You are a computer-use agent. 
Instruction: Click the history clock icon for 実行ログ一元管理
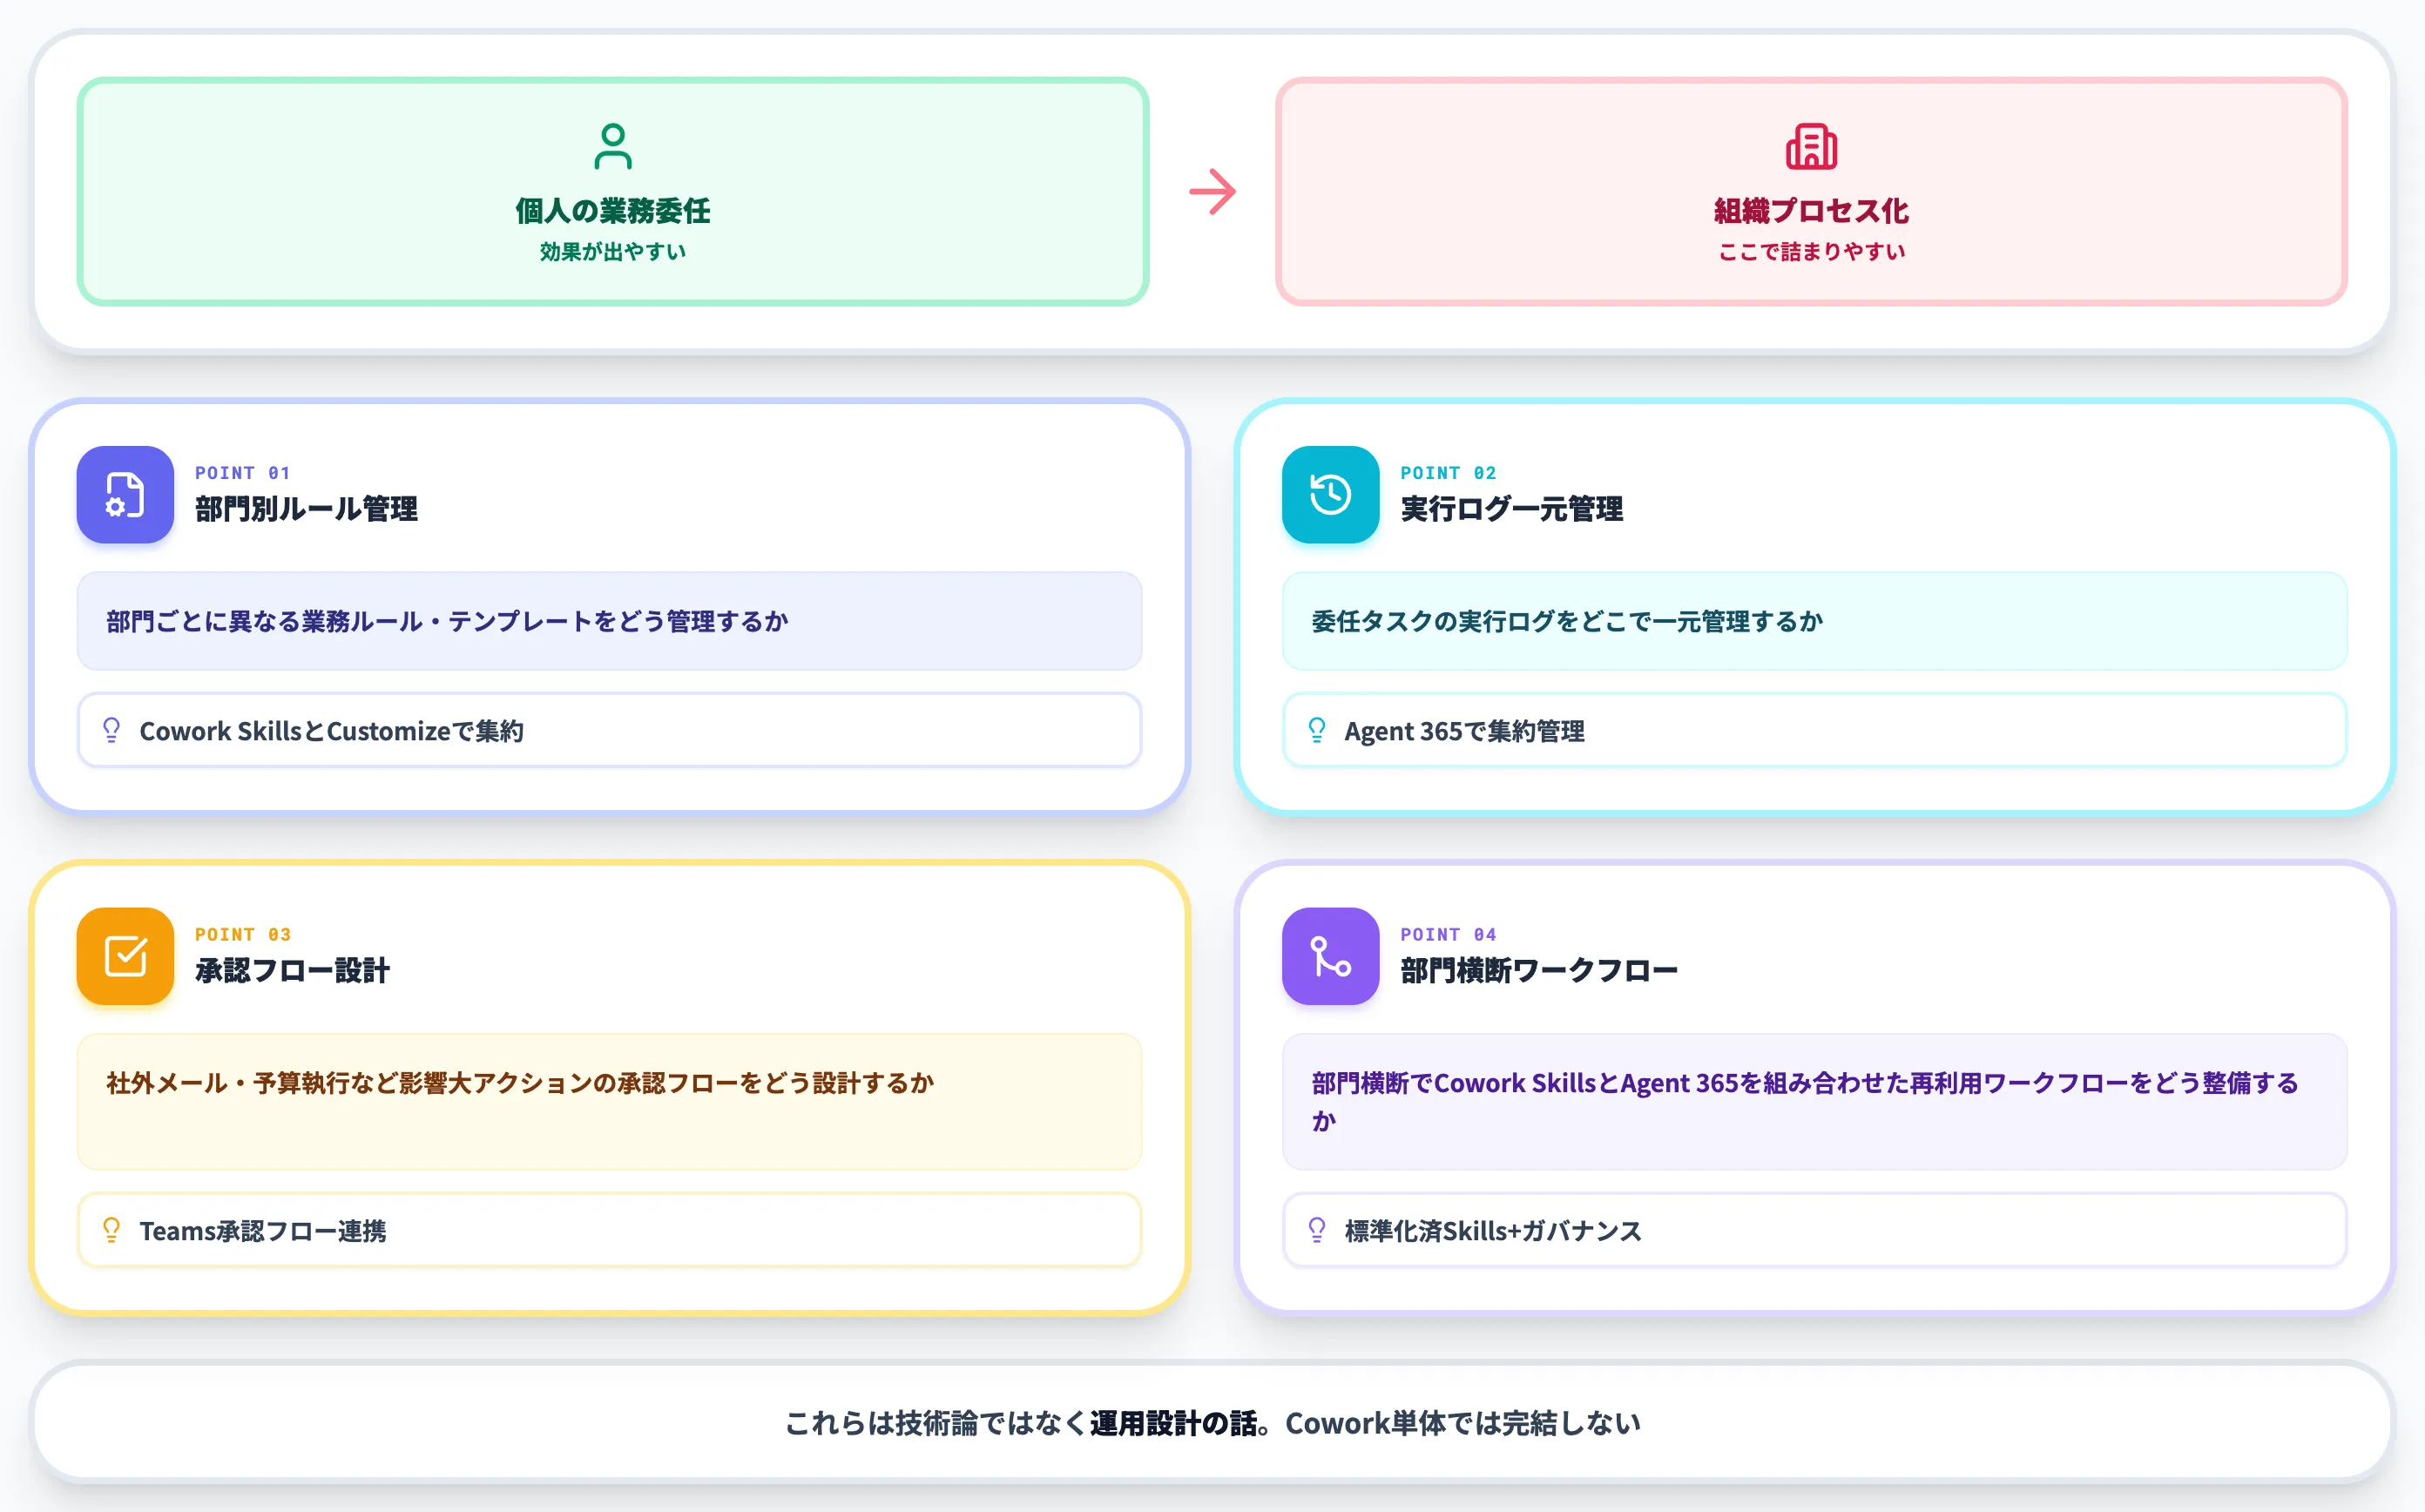tap(1330, 494)
